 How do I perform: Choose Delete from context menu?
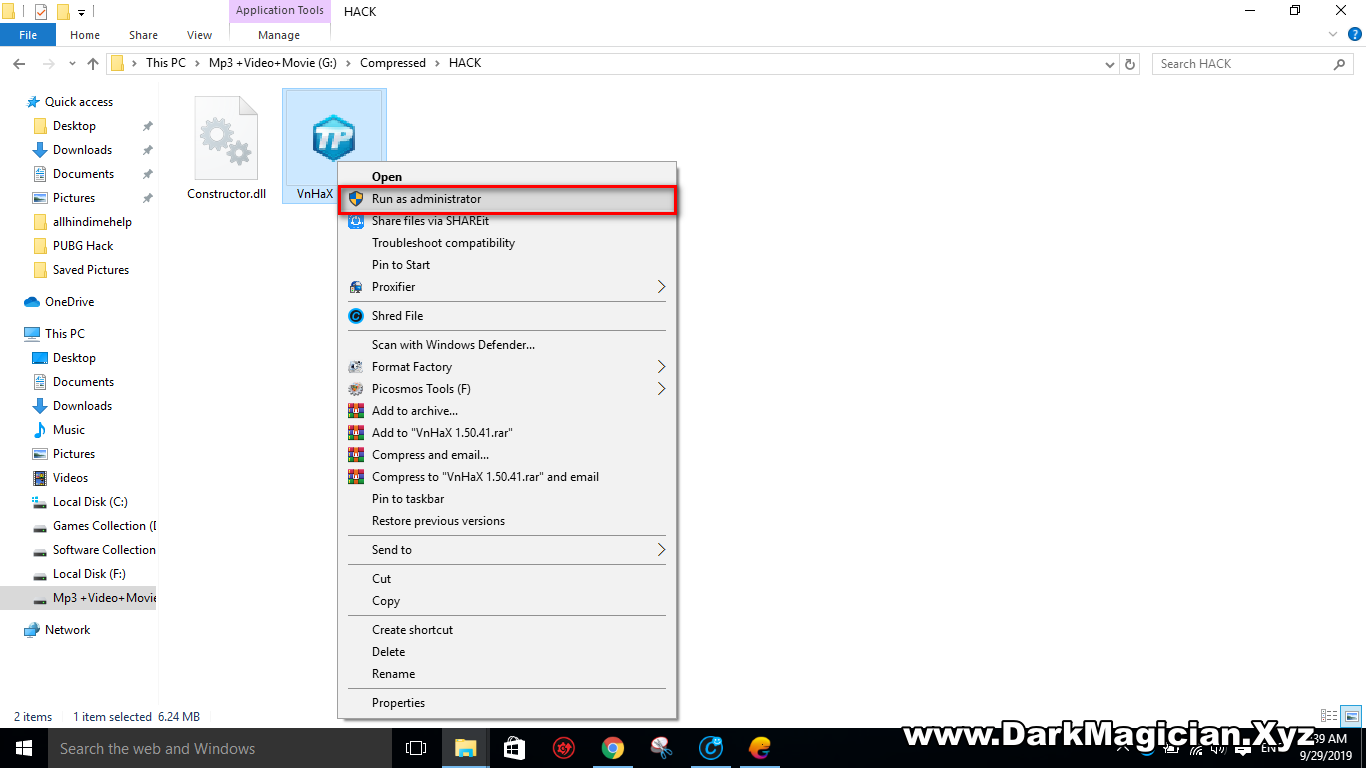507,652
